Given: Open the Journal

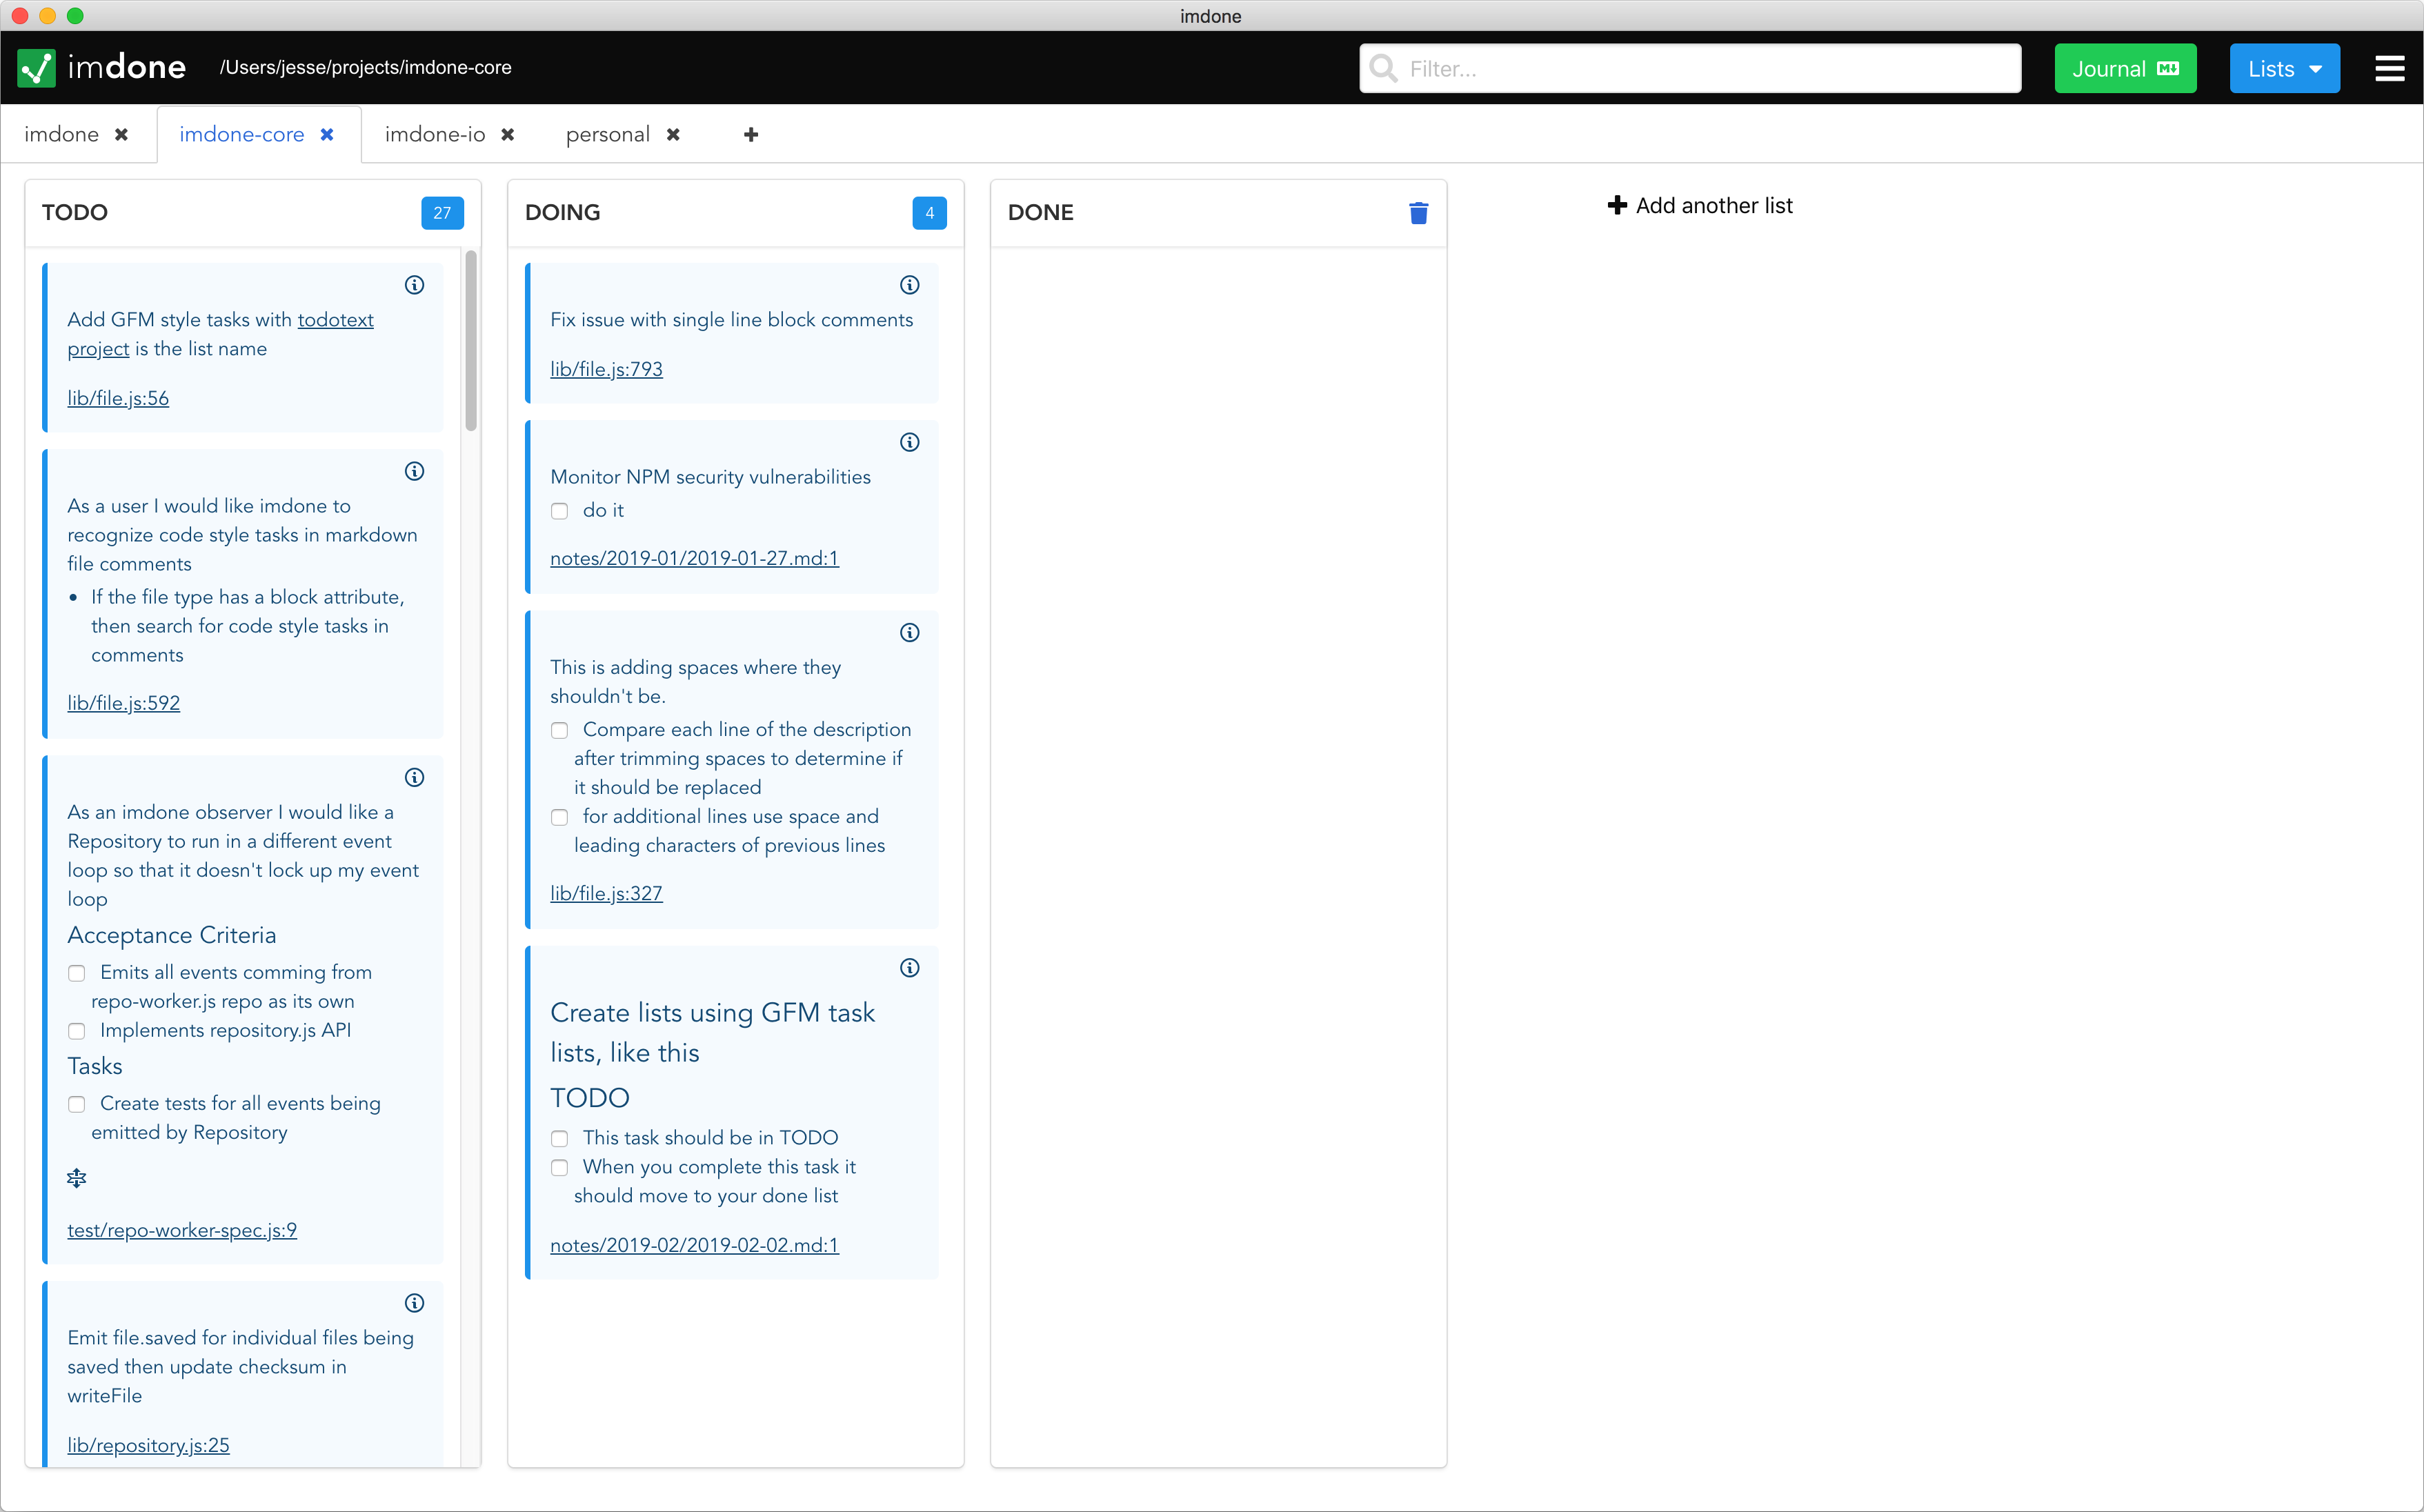Looking at the screenshot, I should pyautogui.click(x=2125, y=68).
